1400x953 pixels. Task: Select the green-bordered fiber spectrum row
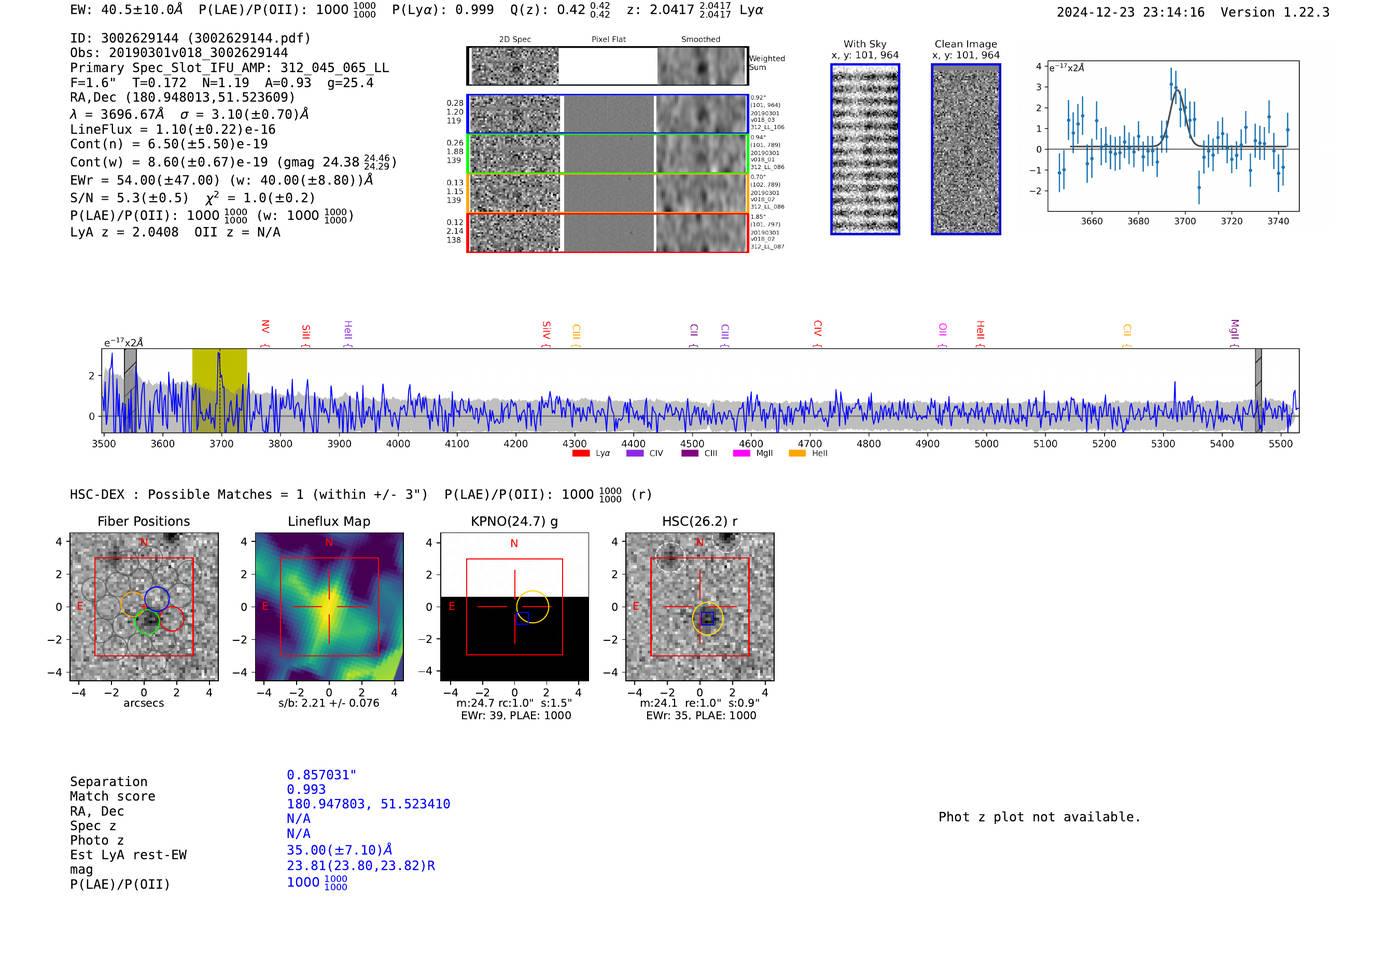pyautogui.click(x=608, y=154)
